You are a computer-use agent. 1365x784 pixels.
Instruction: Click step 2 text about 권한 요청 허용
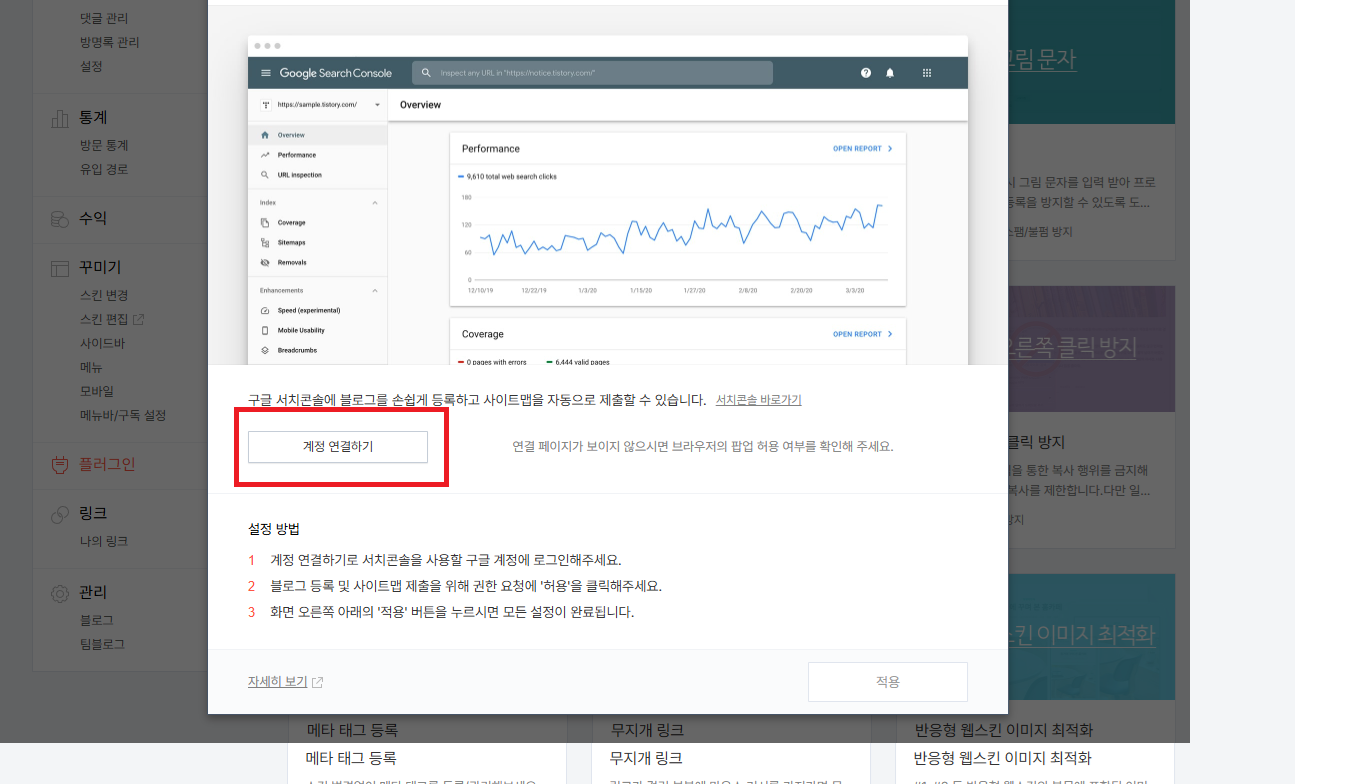coord(466,586)
